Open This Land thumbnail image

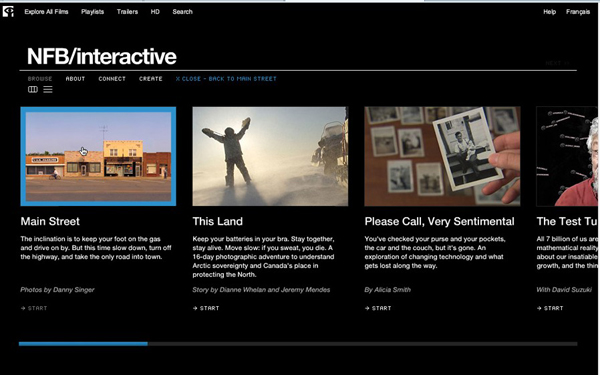click(270, 156)
